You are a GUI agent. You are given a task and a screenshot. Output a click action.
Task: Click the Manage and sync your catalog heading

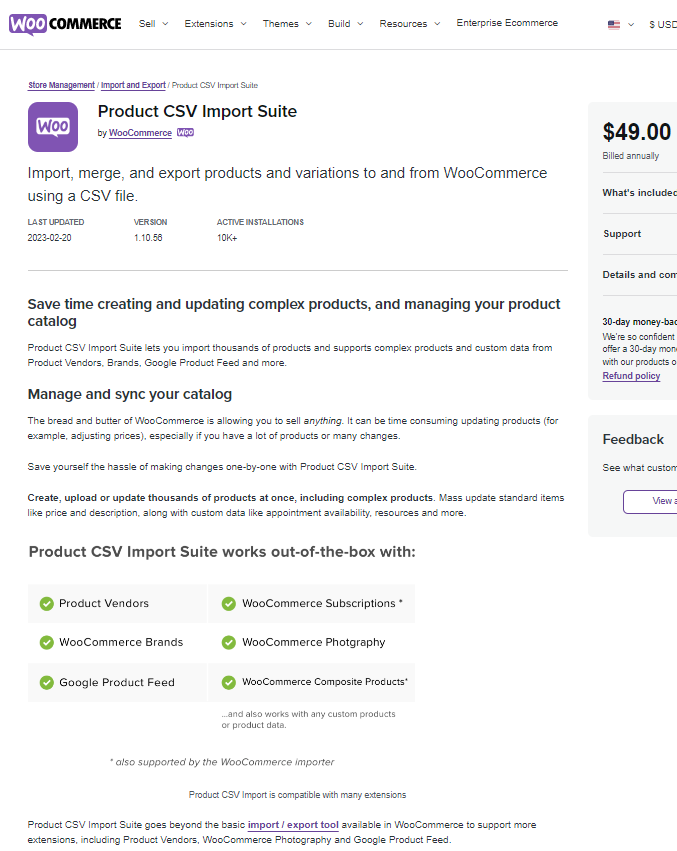tap(130, 394)
